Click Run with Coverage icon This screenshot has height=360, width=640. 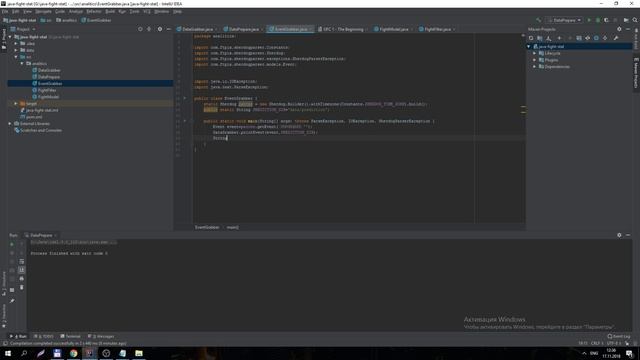607,20
